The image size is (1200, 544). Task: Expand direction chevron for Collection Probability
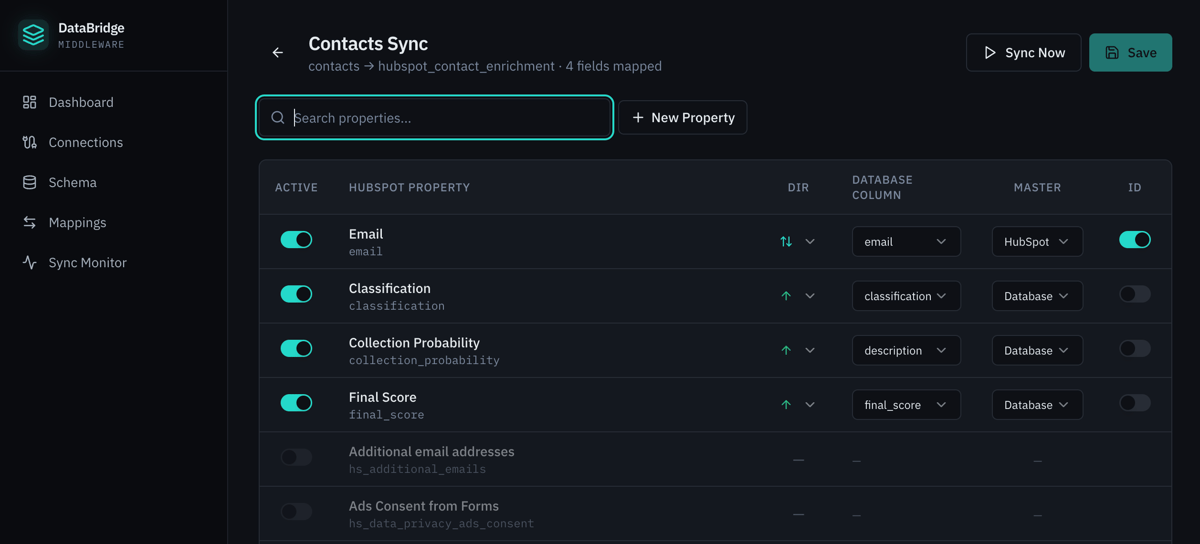click(810, 350)
